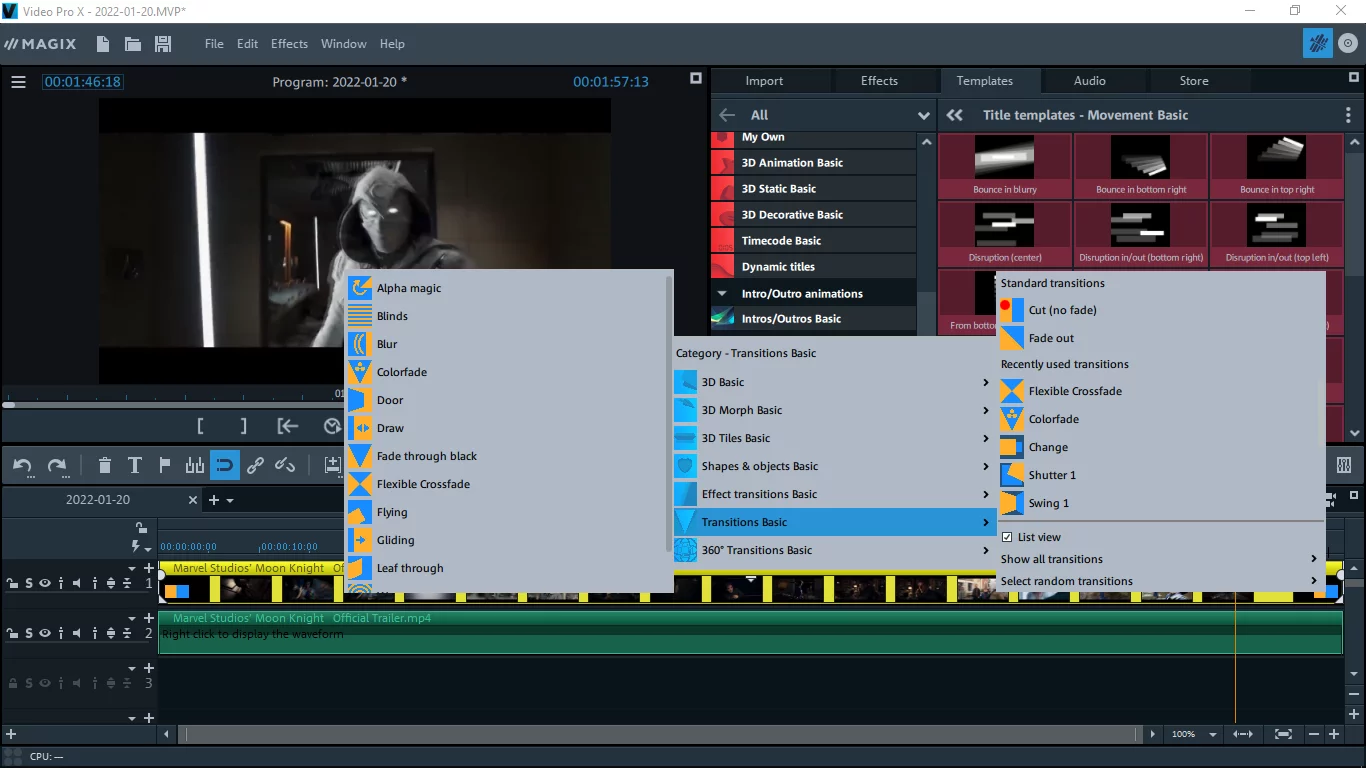The height and width of the screenshot is (768, 1366).
Task: Set range out-point bracket in preview
Action: click(x=243, y=426)
